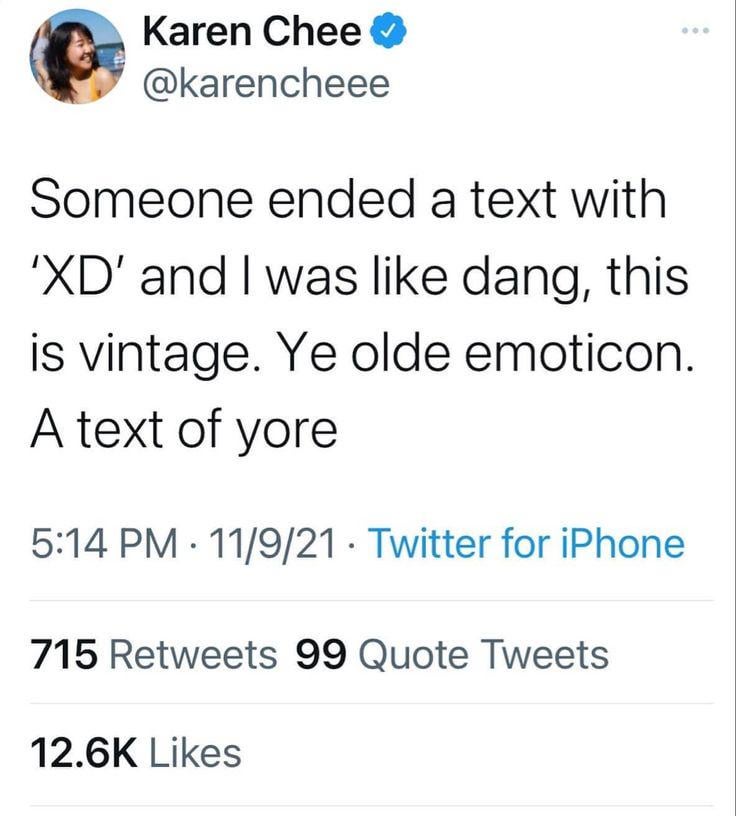Open Karen Chee's profile photo
This screenshot has width=736, height=816.
[x=77, y=57]
